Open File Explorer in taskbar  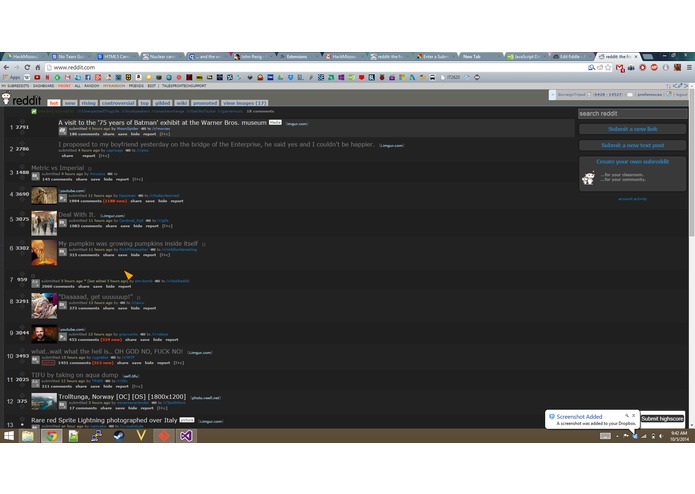27,436
